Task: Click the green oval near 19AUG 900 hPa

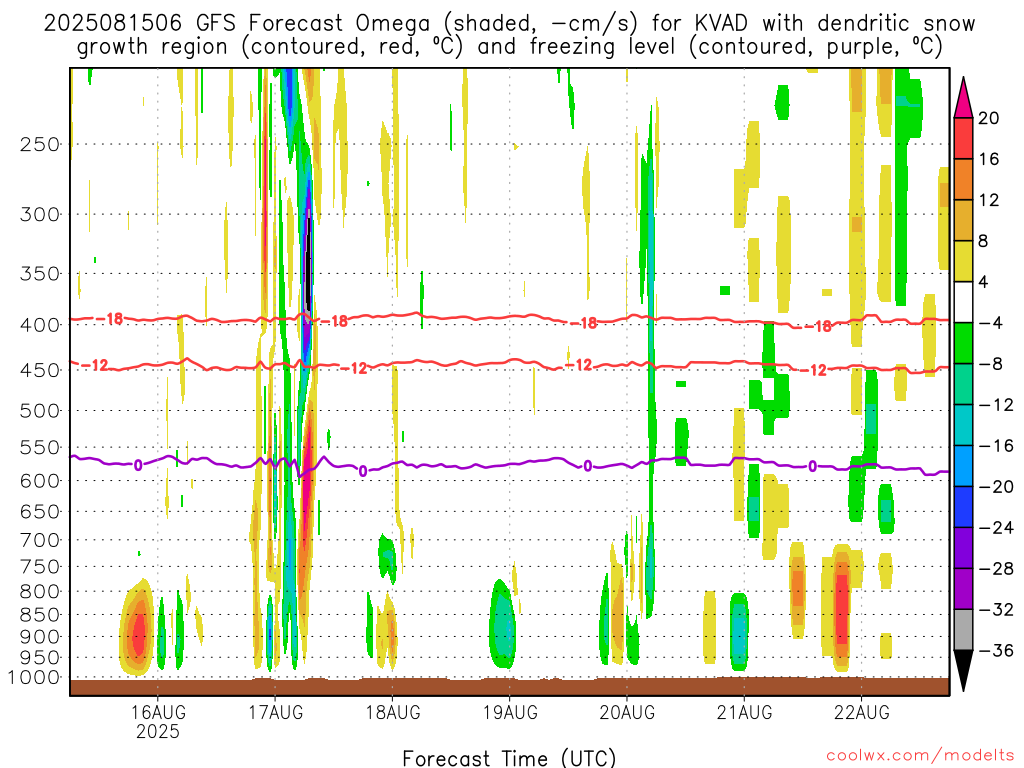Action: point(503,624)
